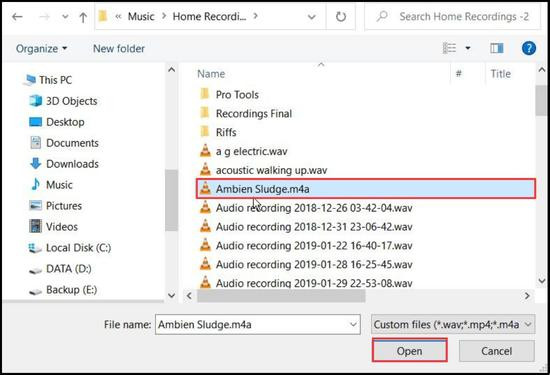
Task: Open Pictures in sidebar
Action: (63, 206)
